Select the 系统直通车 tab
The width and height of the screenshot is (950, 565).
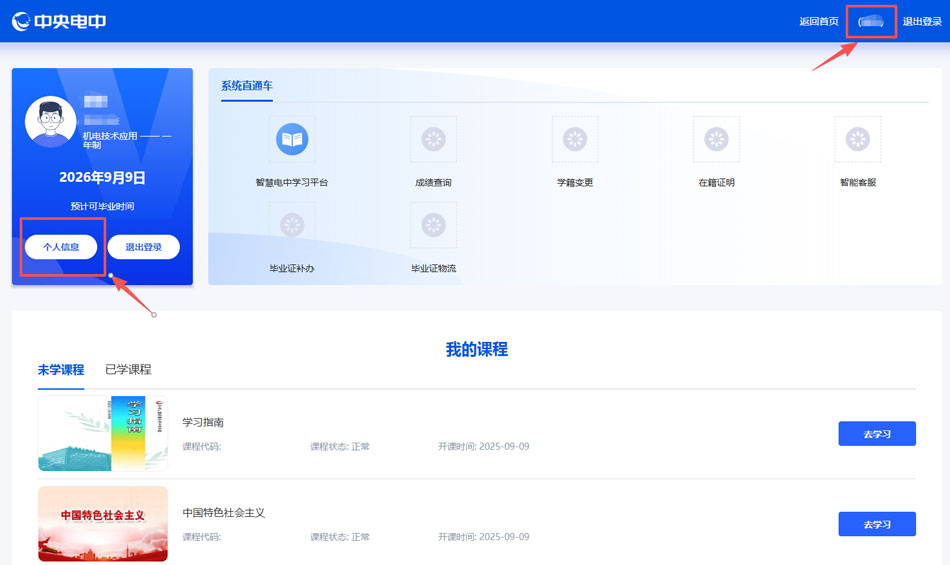pyautogui.click(x=247, y=86)
